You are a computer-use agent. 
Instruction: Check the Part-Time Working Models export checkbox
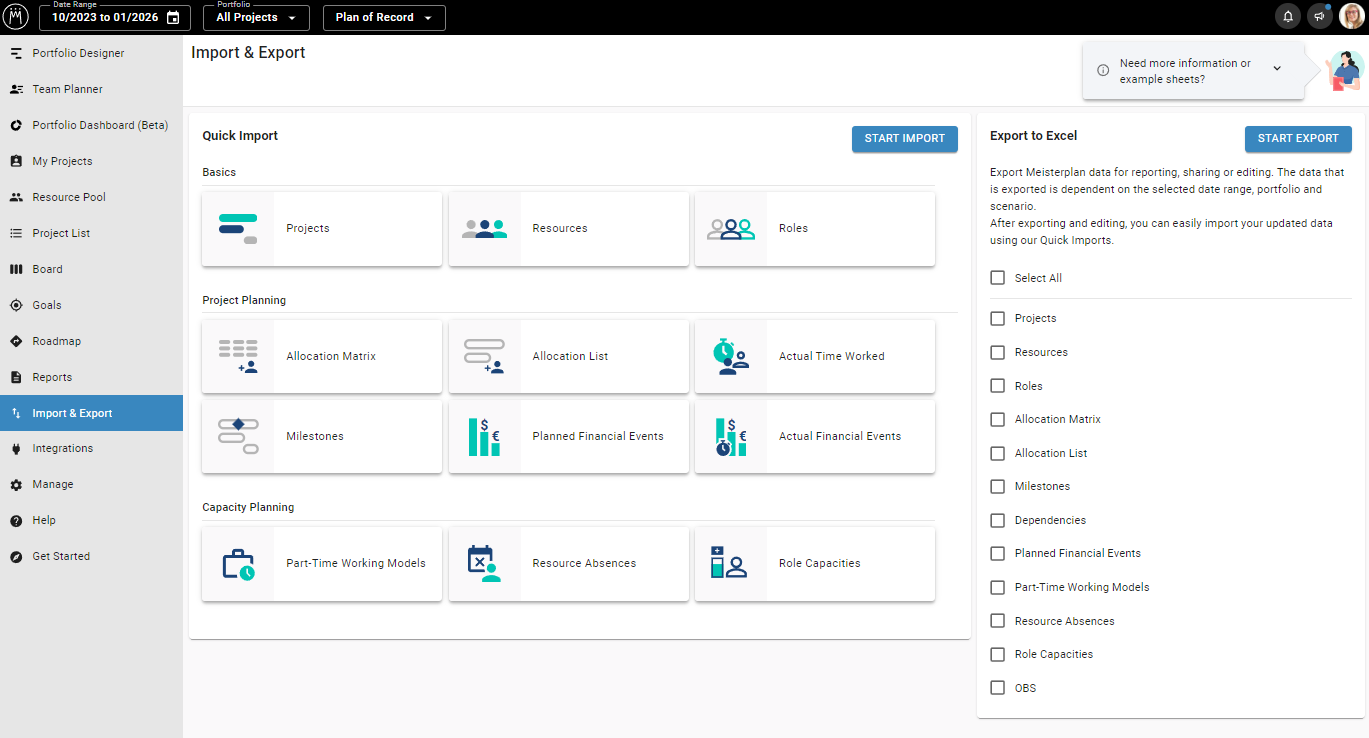coord(997,587)
